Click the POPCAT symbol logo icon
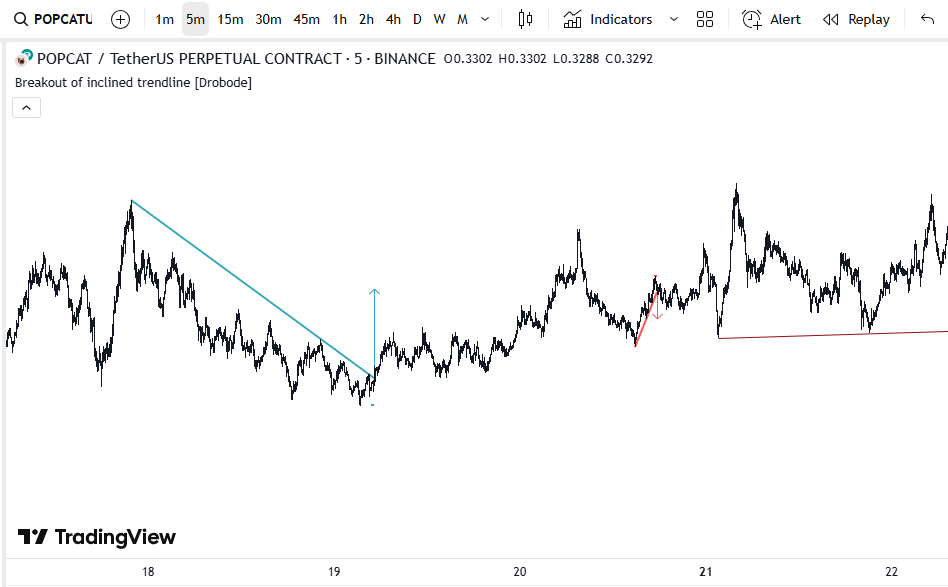 (x=24, y=58)
